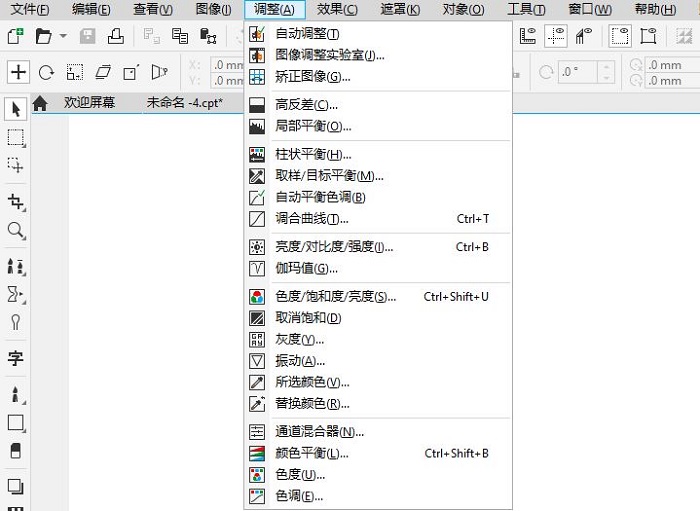Choose 柱状平衡(H) menu item
Viewport: 700px width, 511px height.
(378, 154)
